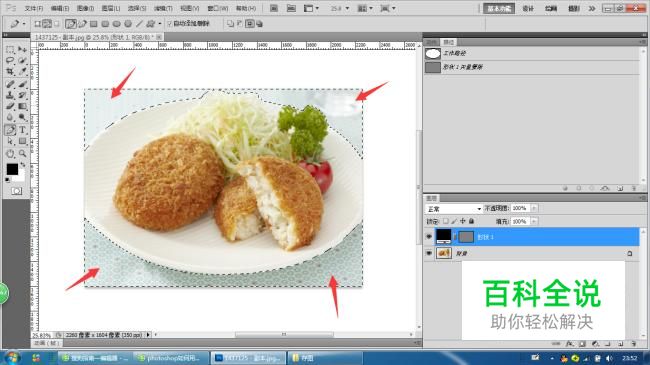Select the Brush tool

pyautogui.click(x=22, y=84)
